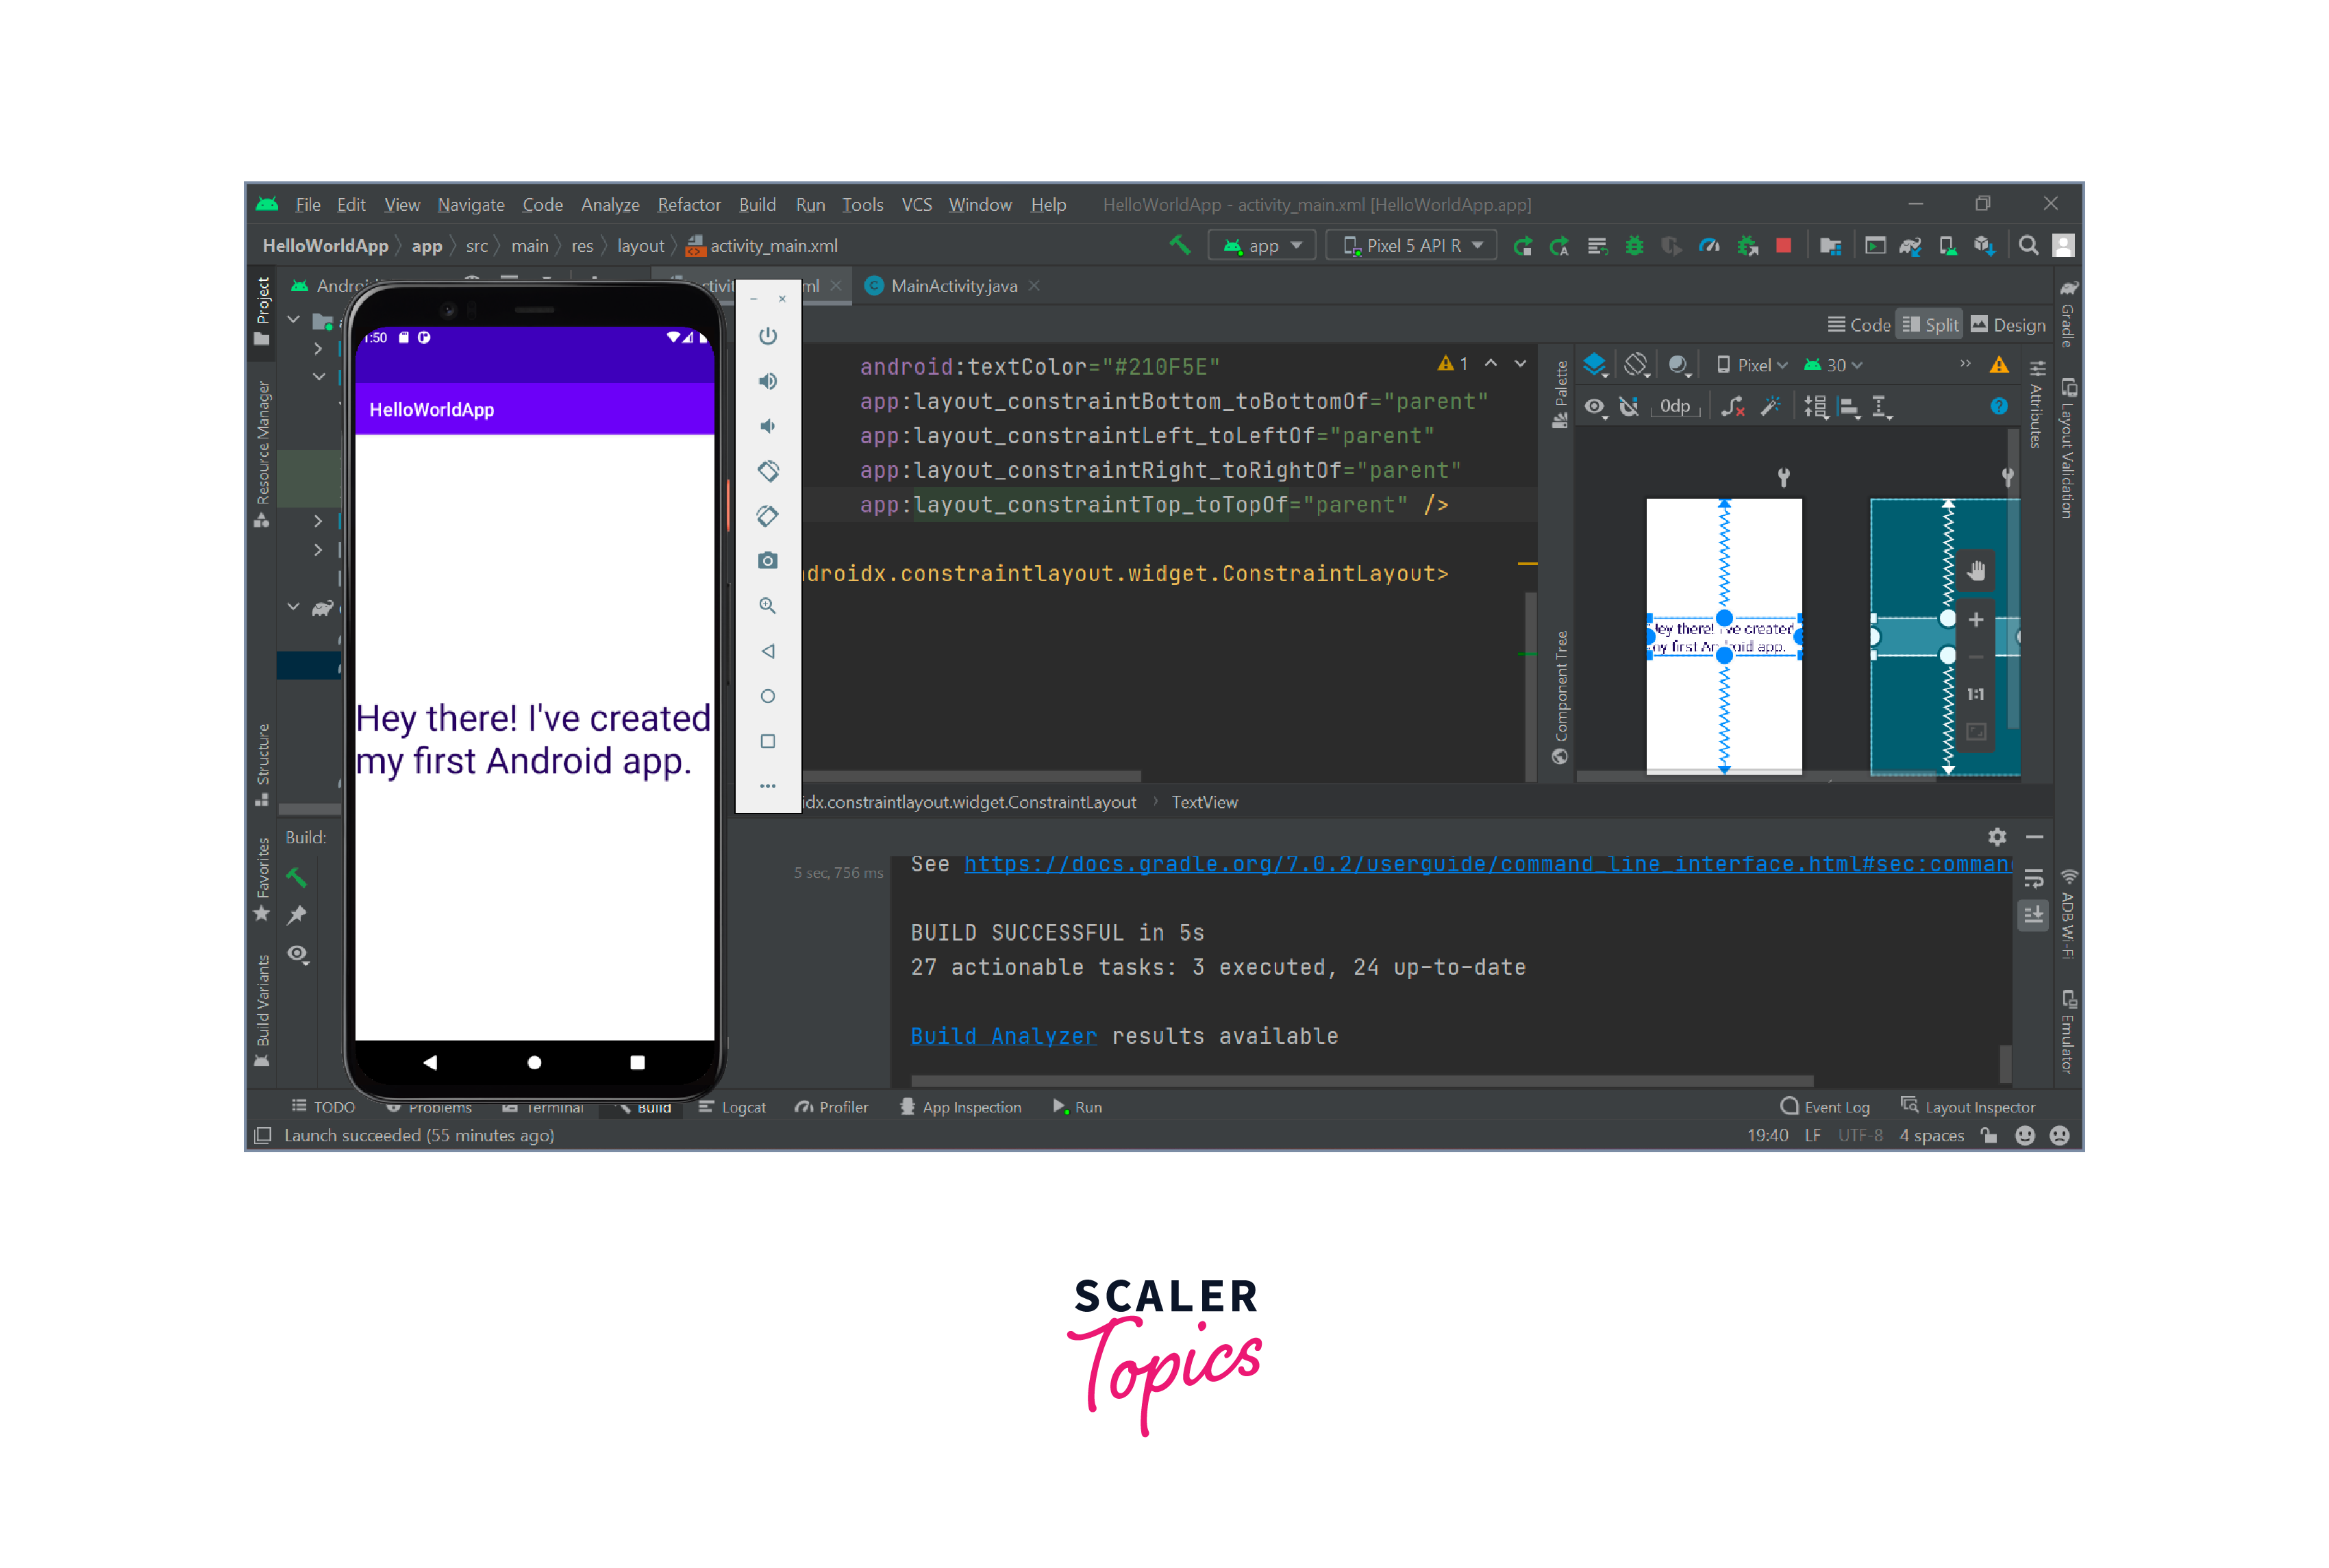Open the Refactor menu

point(688,205)
